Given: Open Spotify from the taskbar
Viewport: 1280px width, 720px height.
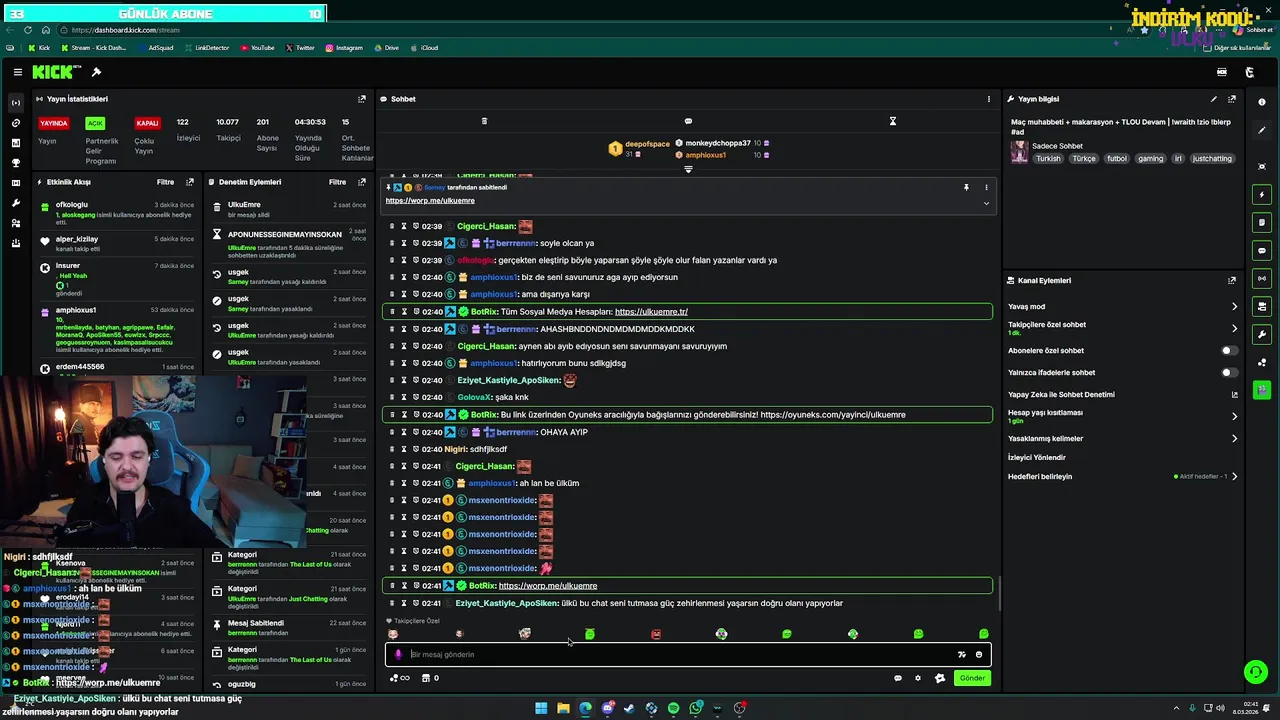Looking at the screenshot, I should pyautogui.click(x=673, y=708).
